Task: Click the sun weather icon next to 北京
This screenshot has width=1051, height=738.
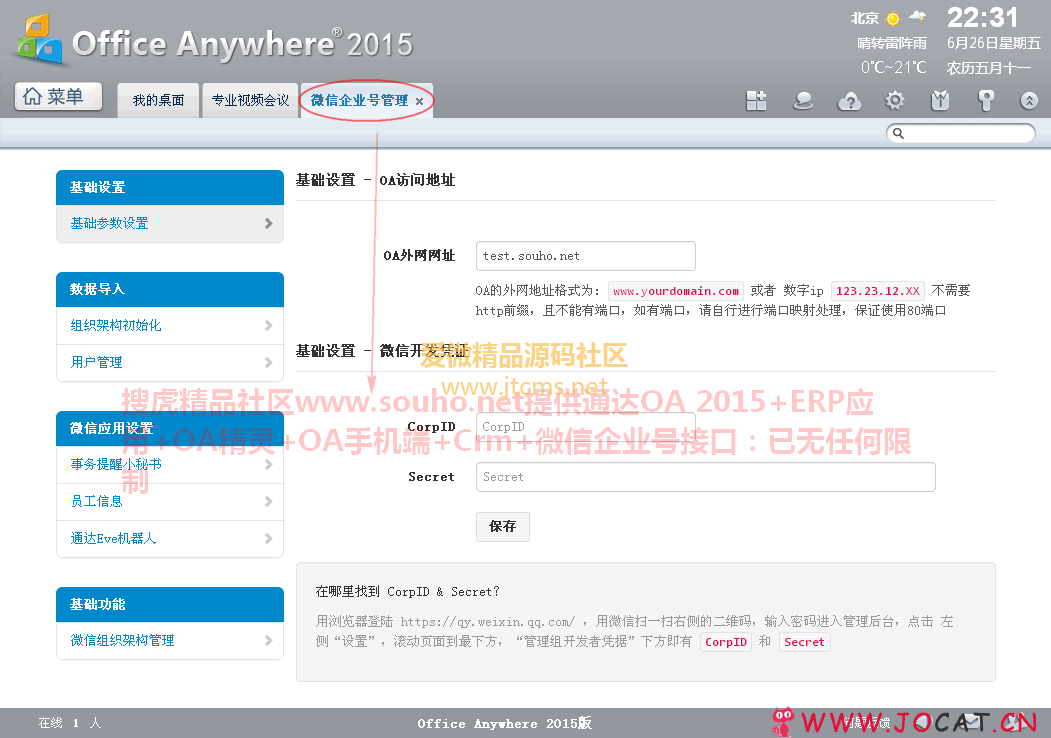Action: (x=892, y=19)
